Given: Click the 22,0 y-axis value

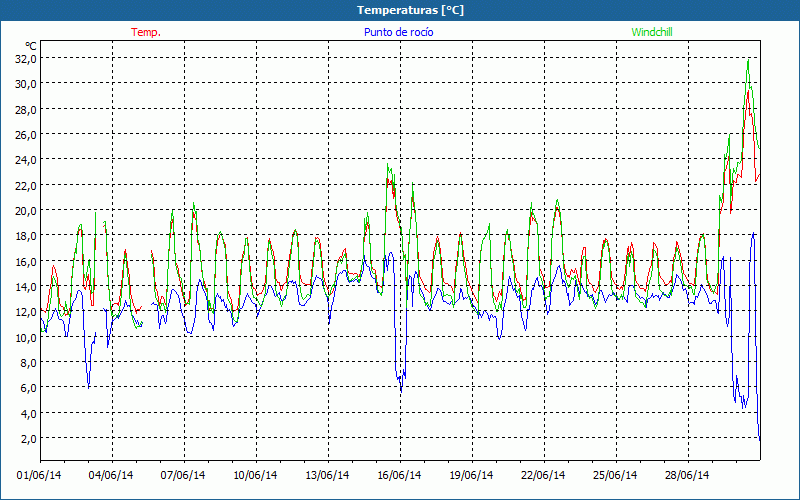Looking at the screenshot, I should point(27,185).
